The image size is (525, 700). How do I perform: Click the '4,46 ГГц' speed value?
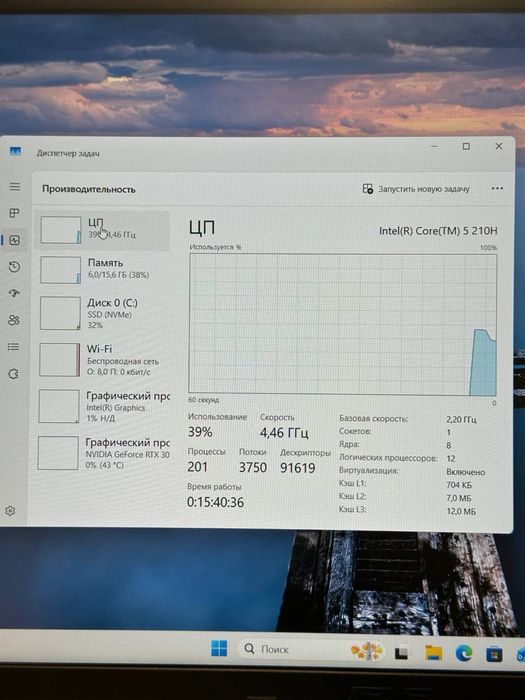point(284,433)
